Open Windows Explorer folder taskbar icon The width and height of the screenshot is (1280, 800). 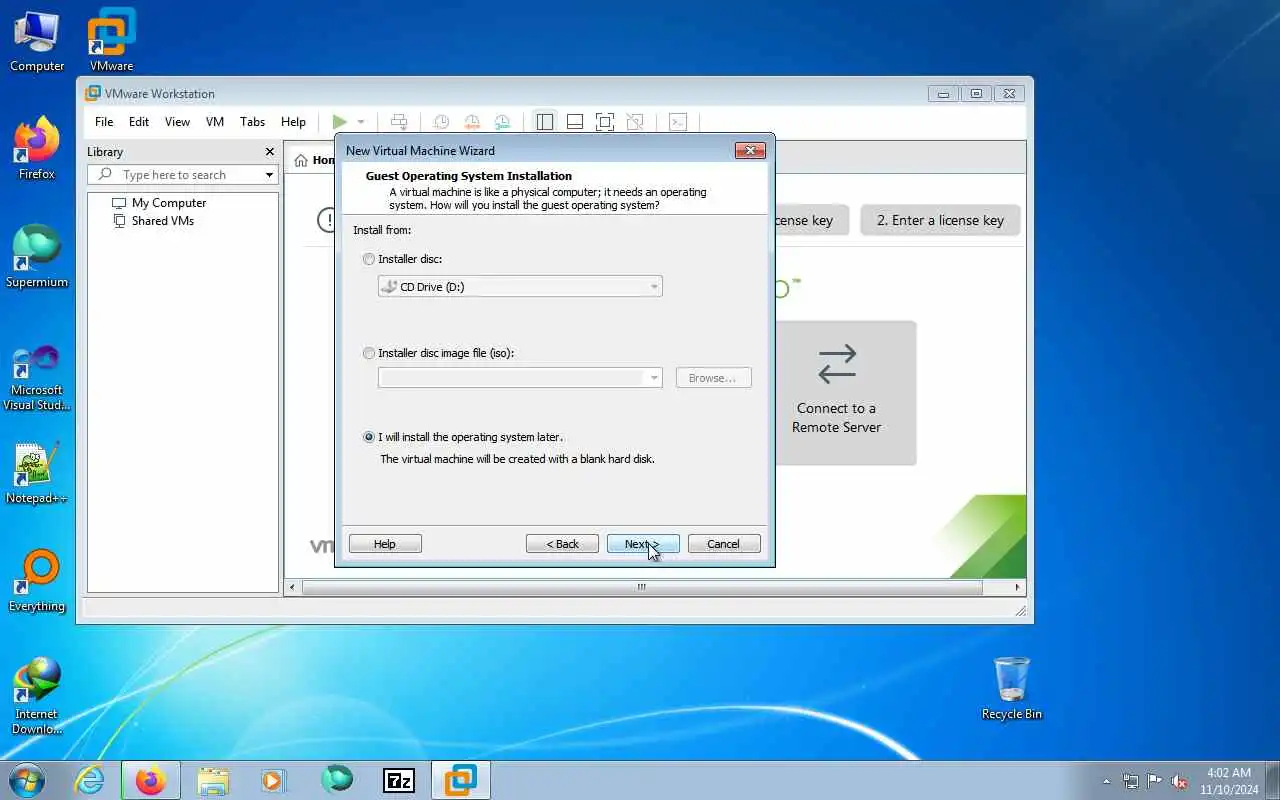(213, 780)
